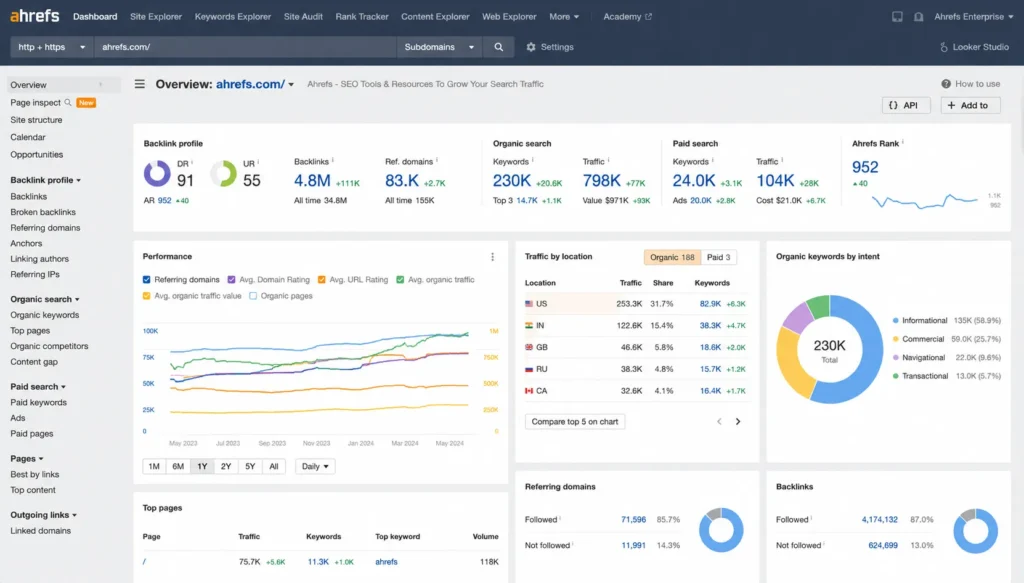Click the UR donut chart icon
The height and width of the screenshot is (583, 1024).
[223, 174]
